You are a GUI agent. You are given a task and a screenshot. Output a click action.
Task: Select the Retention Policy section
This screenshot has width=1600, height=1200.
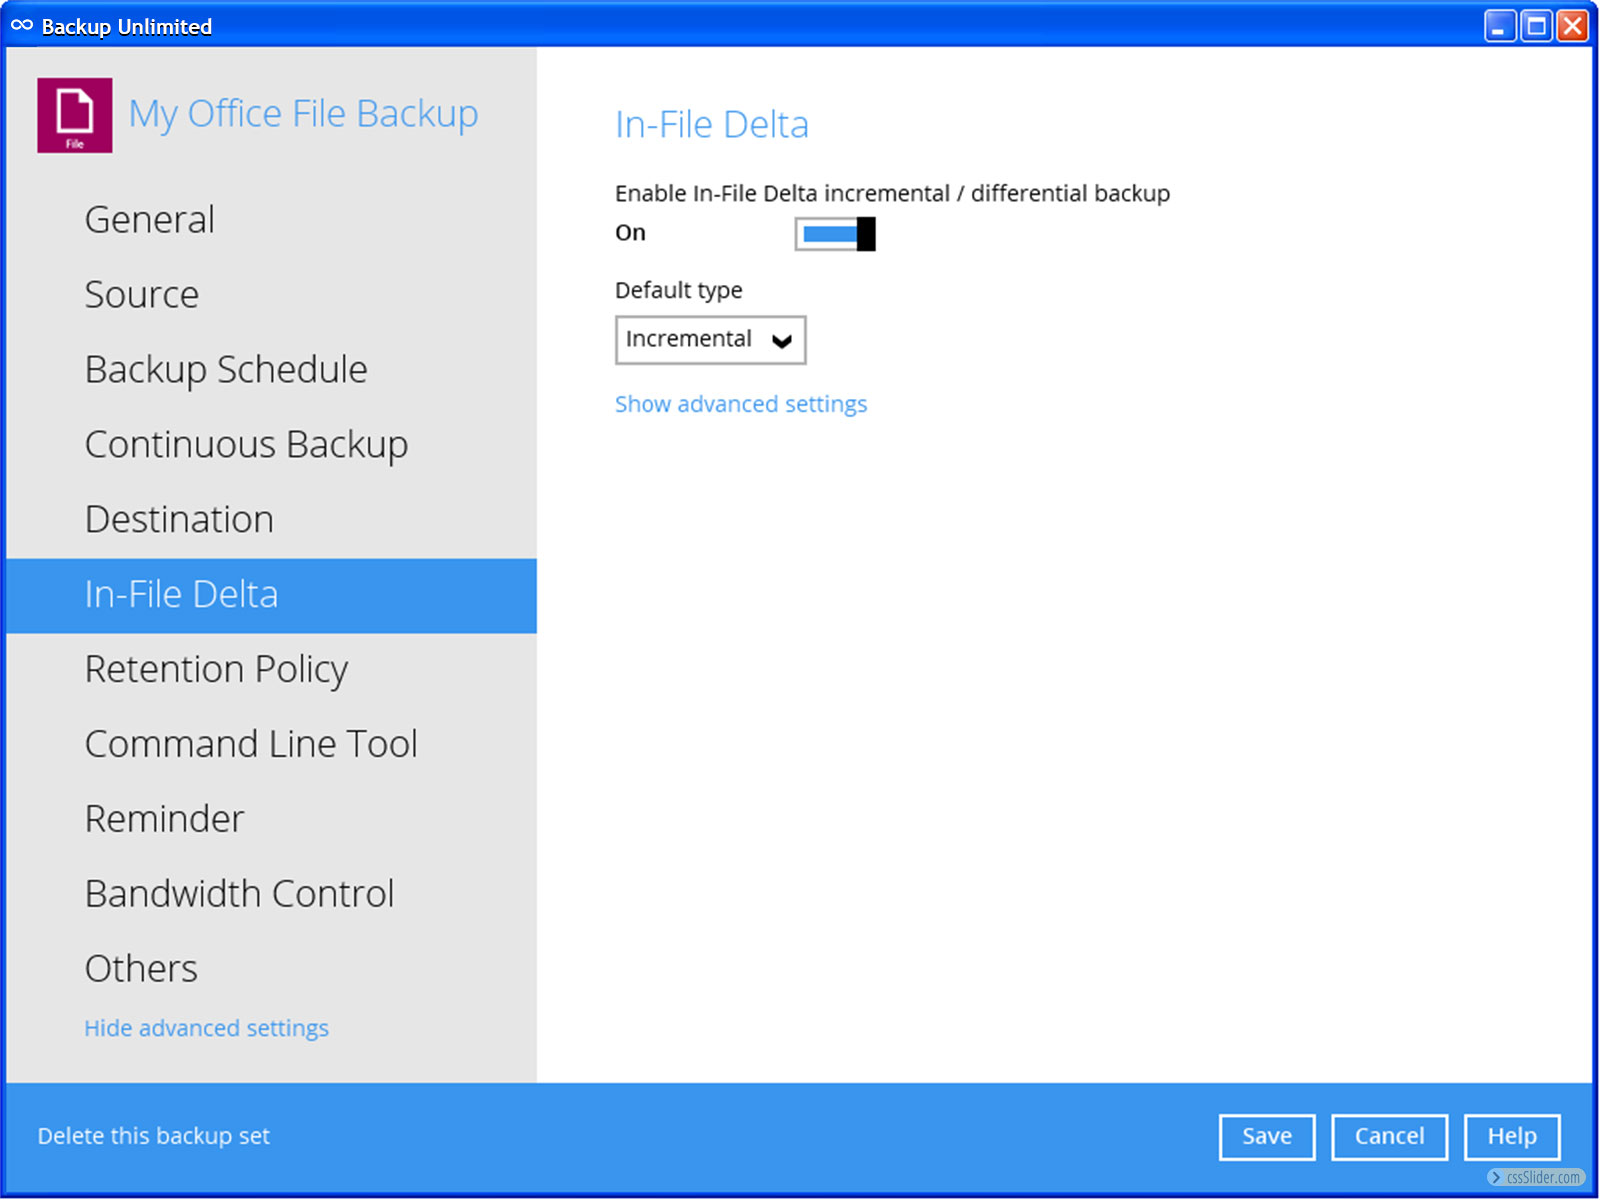coord(216,669)
